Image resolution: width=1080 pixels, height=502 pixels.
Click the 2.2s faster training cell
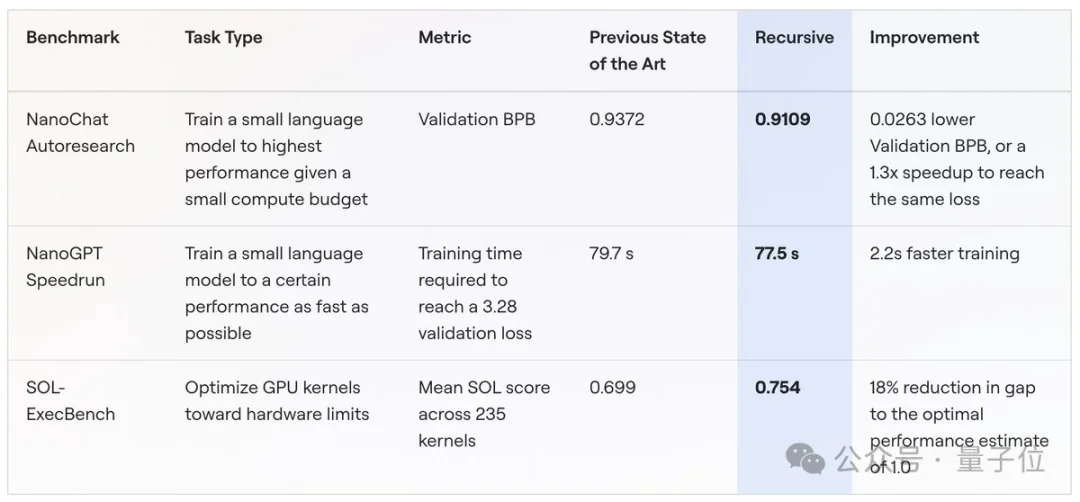(x=944, y=253)
